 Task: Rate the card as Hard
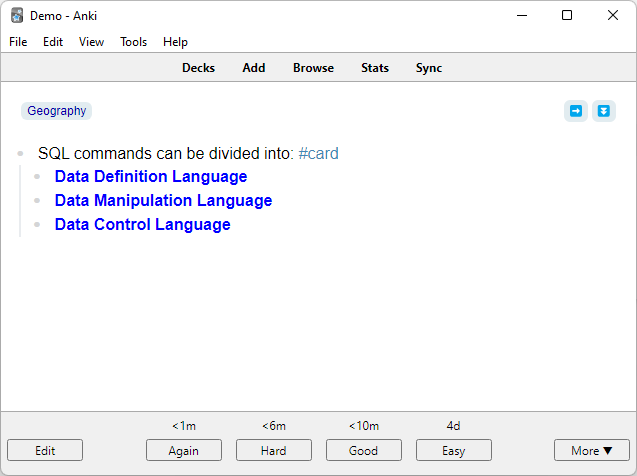coord(274,450)
